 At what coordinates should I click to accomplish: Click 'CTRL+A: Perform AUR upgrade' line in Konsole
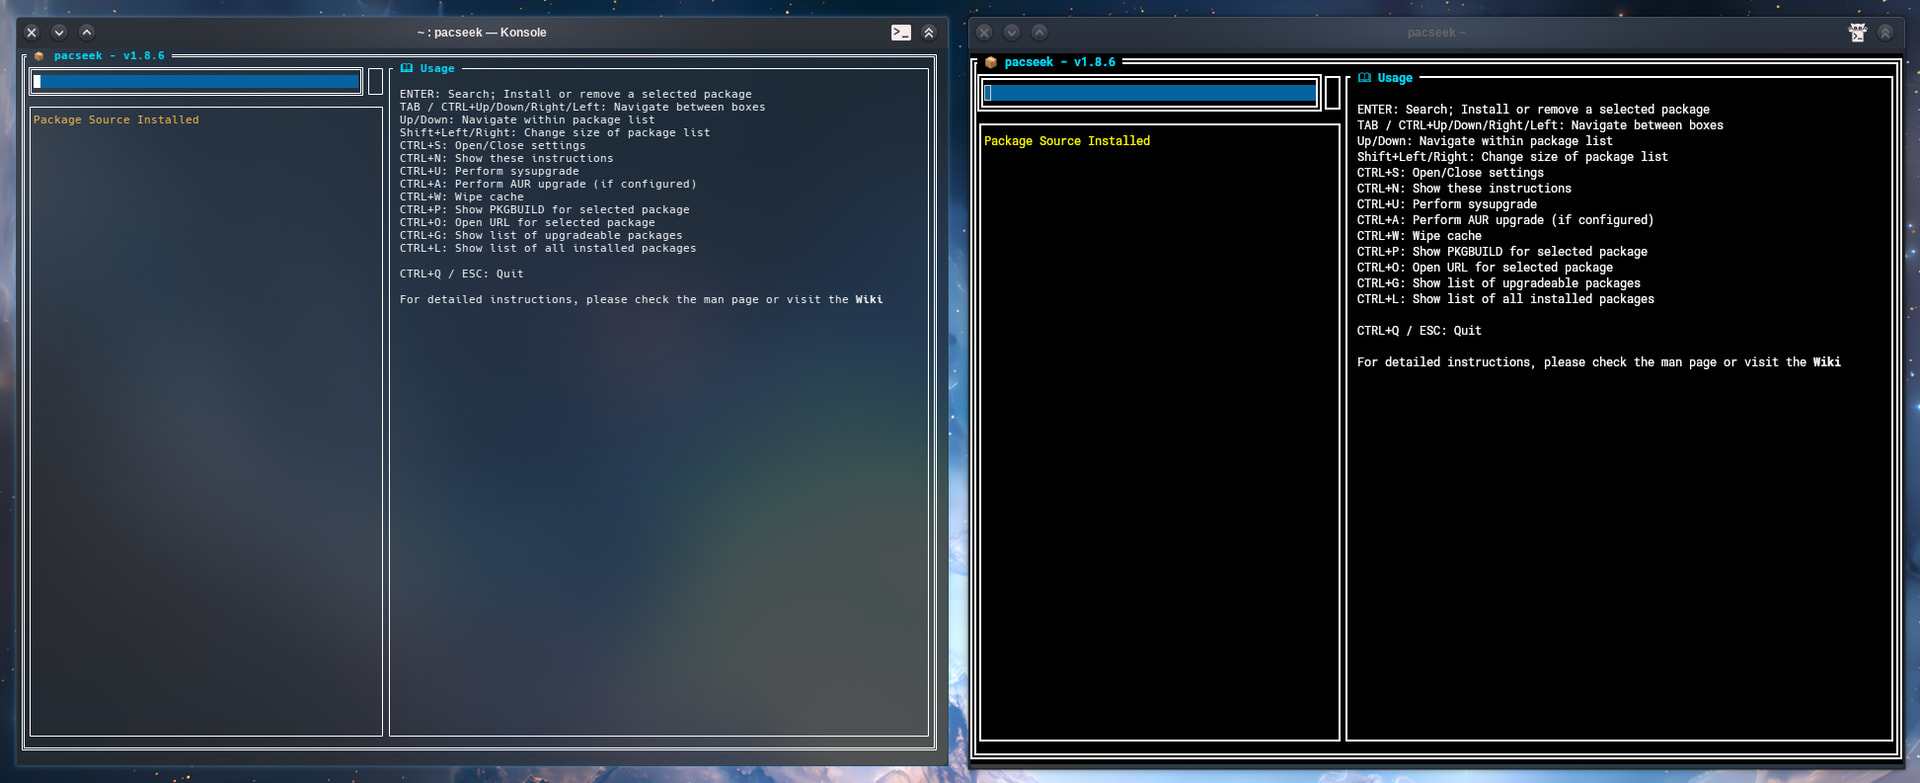[x=548, y=184]
